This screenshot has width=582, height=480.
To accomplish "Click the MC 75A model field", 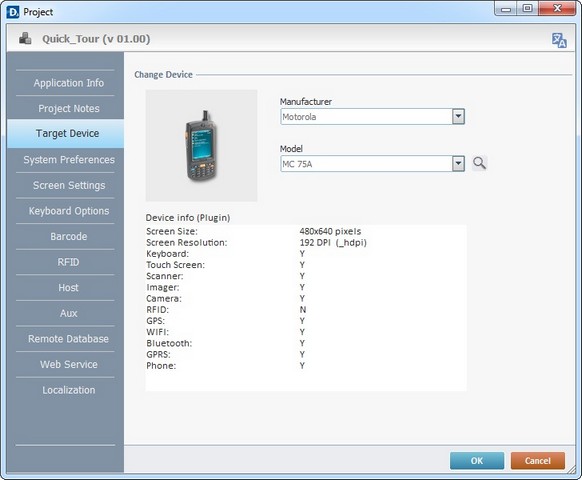I will coord(372,164).
